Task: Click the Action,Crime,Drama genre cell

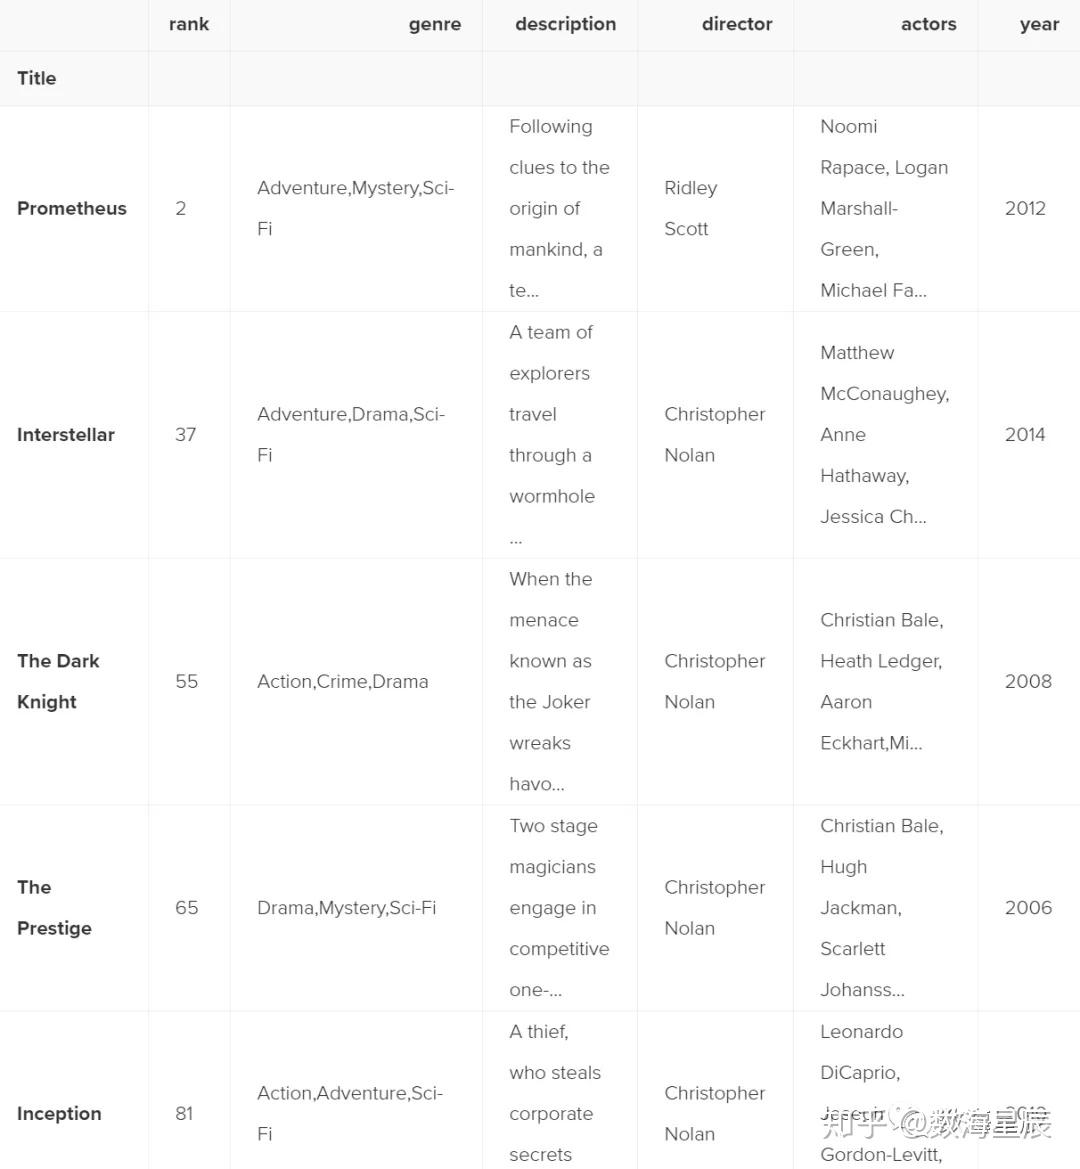Action: (x=342, y=681)
